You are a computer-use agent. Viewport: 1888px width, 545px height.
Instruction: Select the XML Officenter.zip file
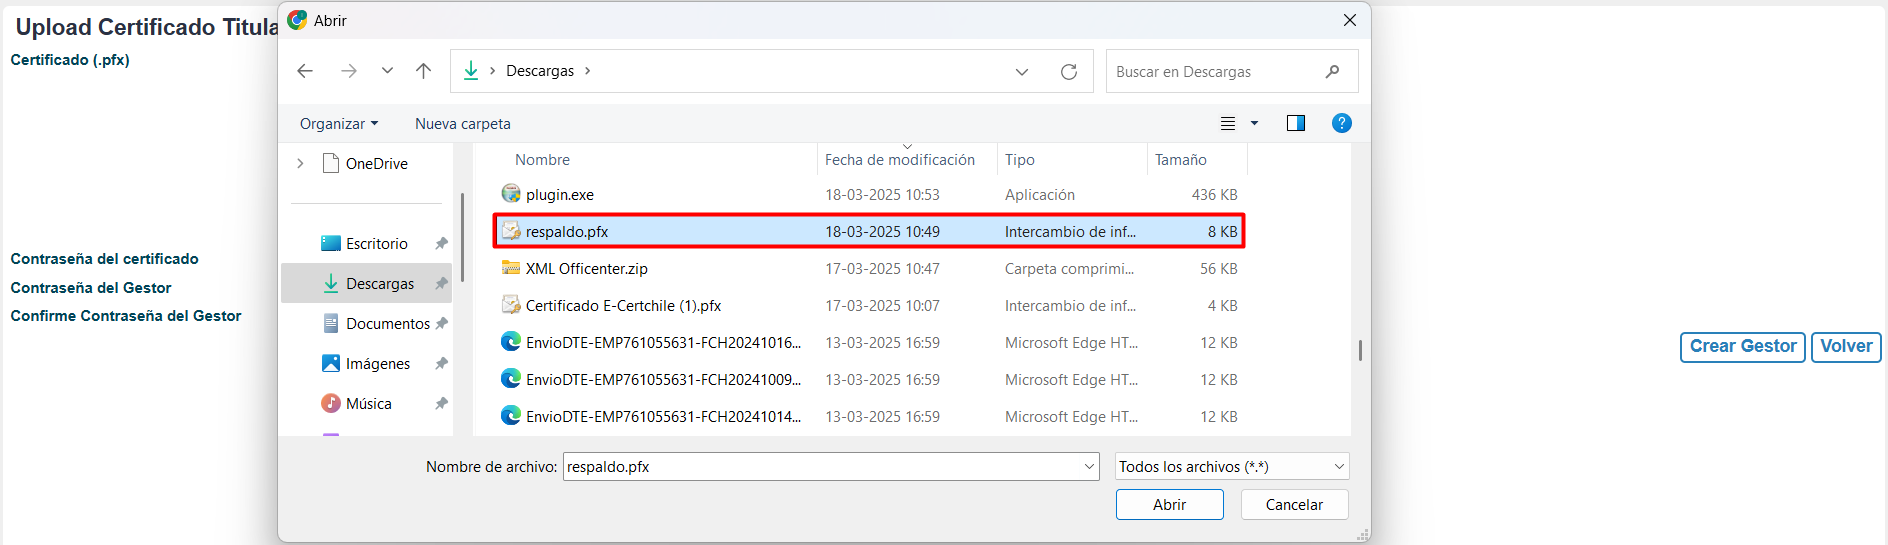[x=586, y=269]
